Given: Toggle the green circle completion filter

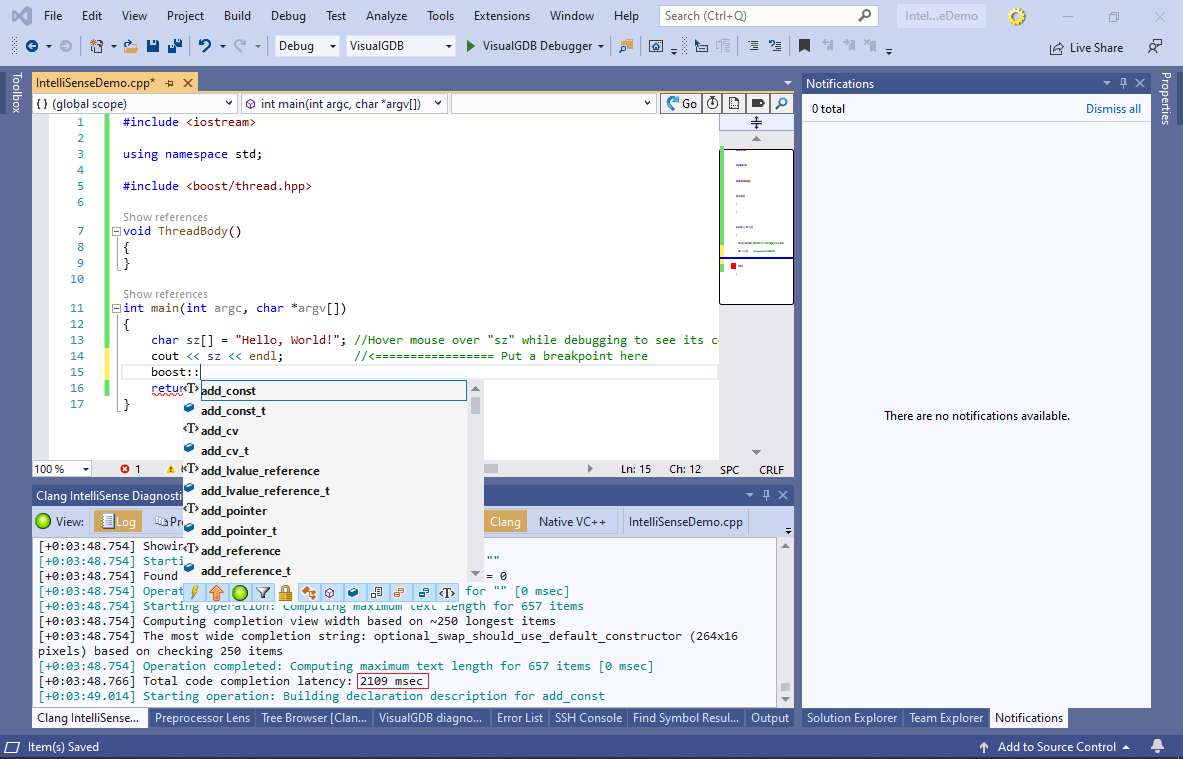Looking at the screenshot, I should click(x=239, y=592).
